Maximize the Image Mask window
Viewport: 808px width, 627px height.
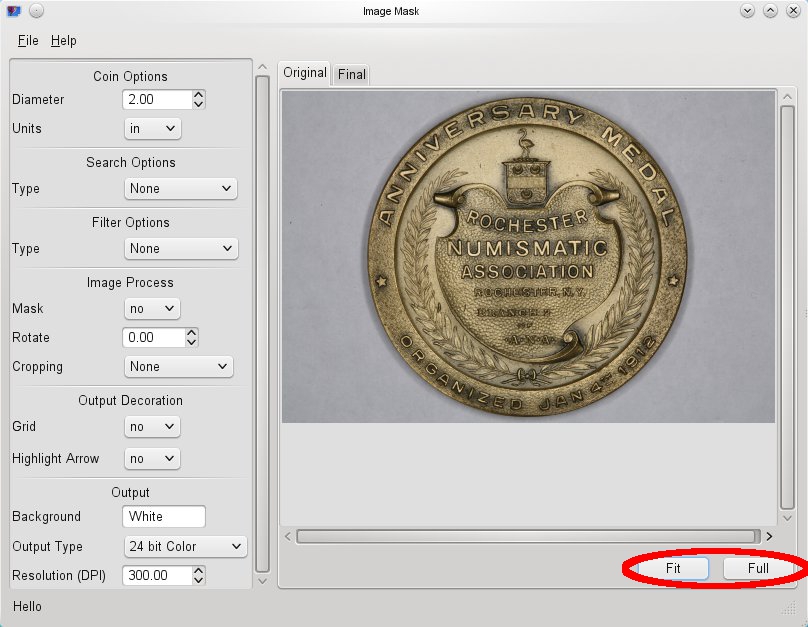click(x=770, y=11)
